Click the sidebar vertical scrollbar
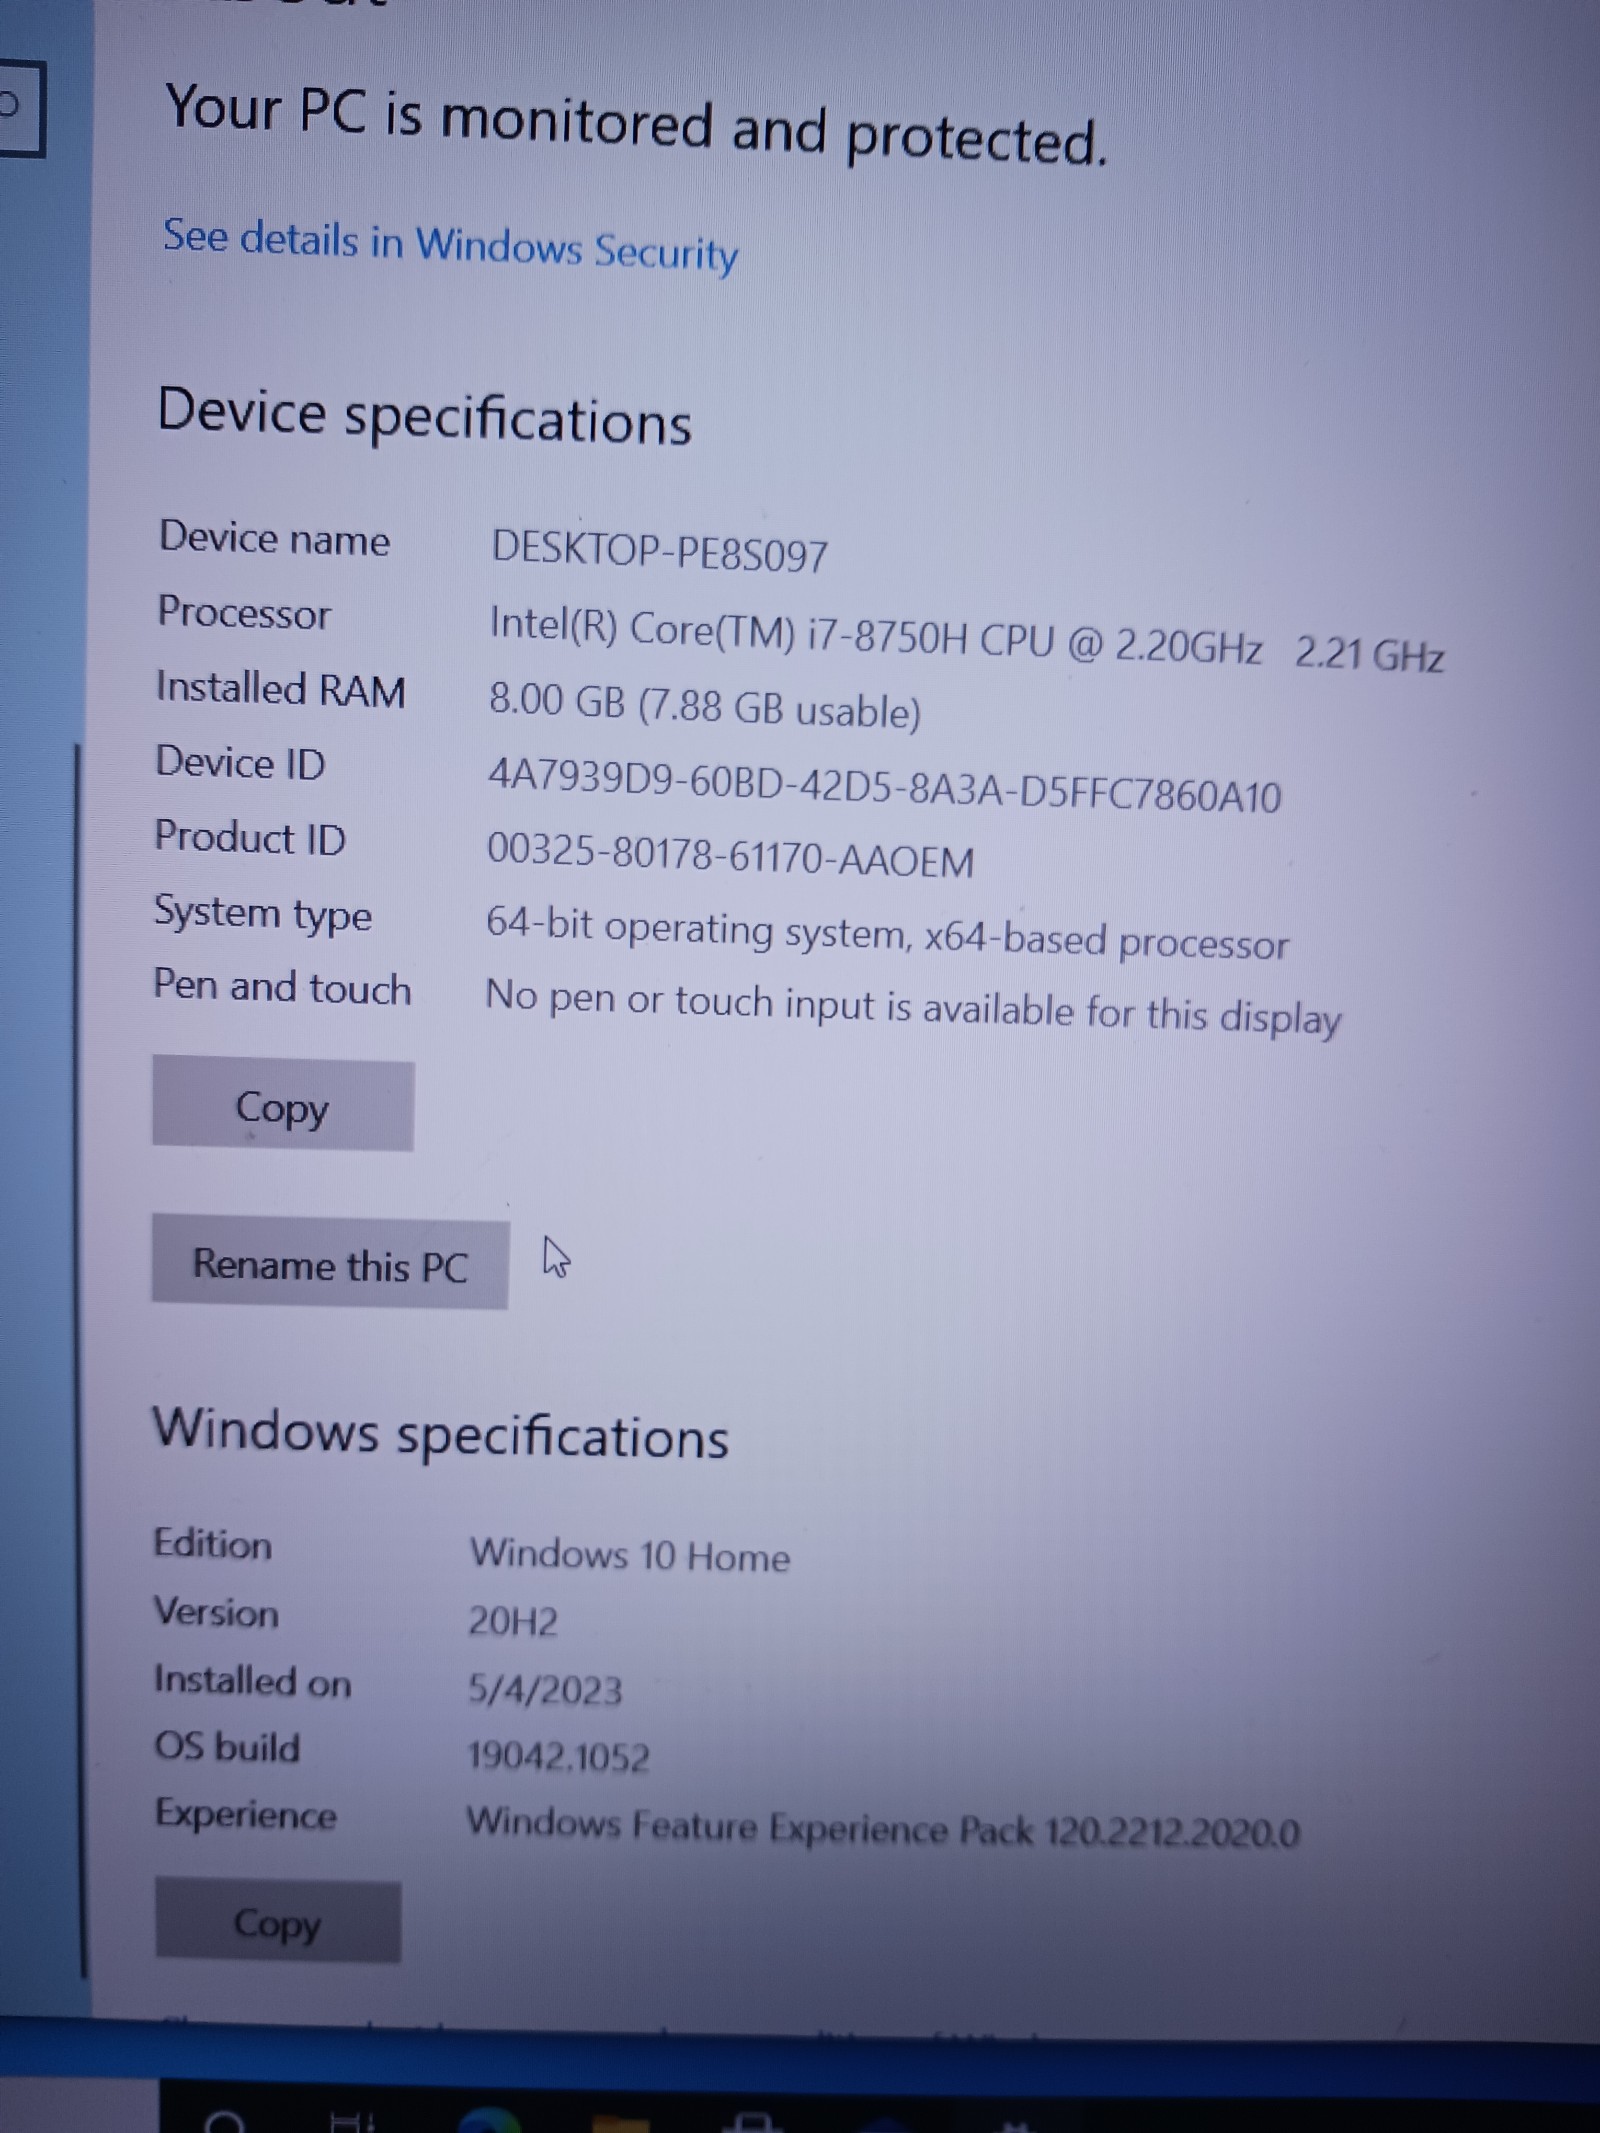Image resolution: width=1600 pixels, height=2133 pixels. tap(80, 1360)
